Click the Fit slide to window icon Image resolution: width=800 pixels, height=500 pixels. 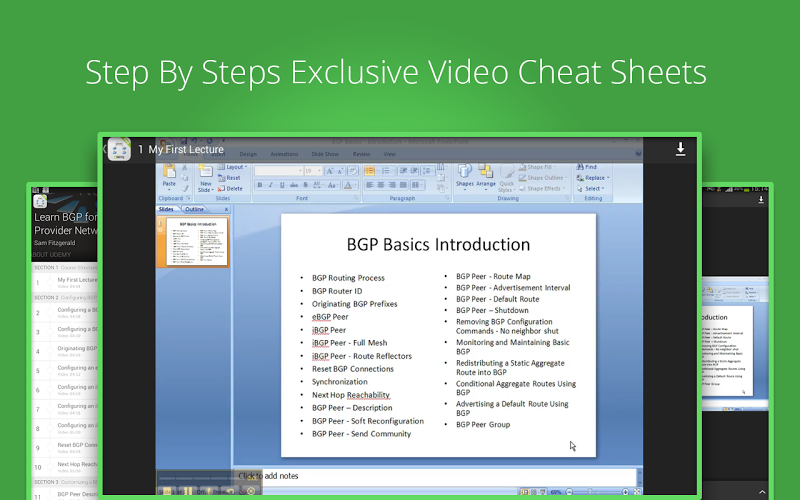point(637,492)
